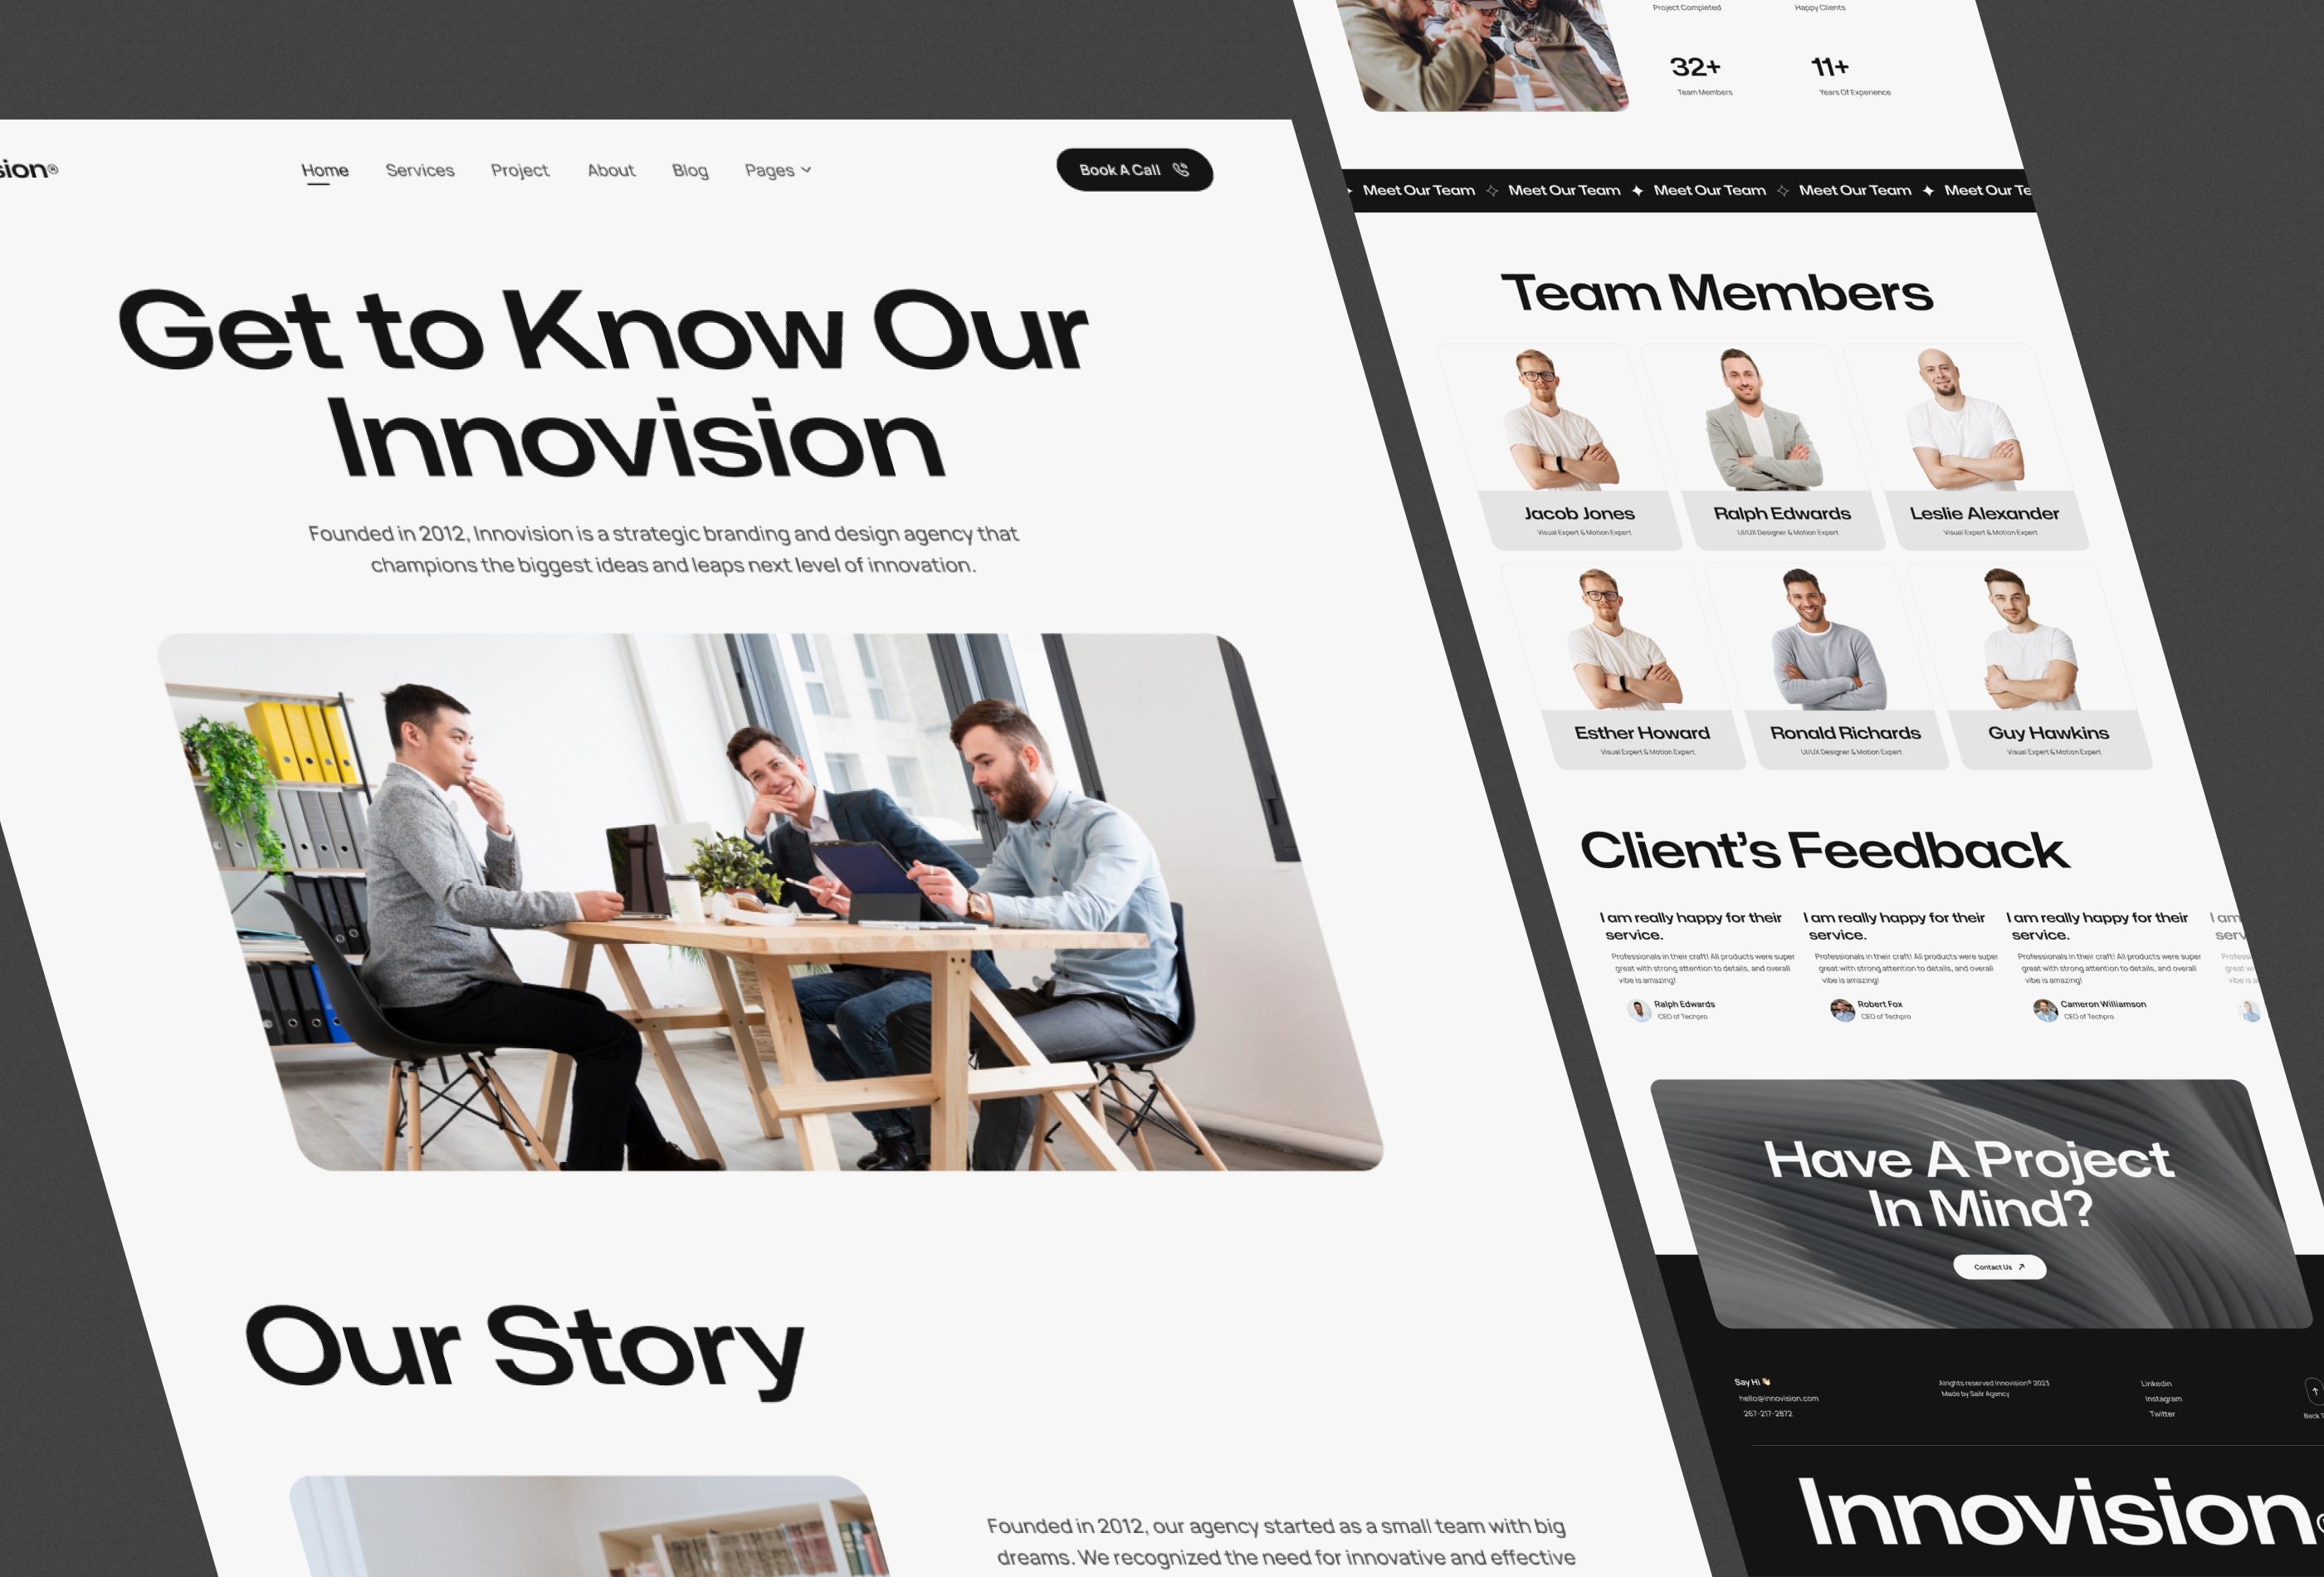Select the Services navigation menu item
Screen dimensions: 2324x1577
418,171
